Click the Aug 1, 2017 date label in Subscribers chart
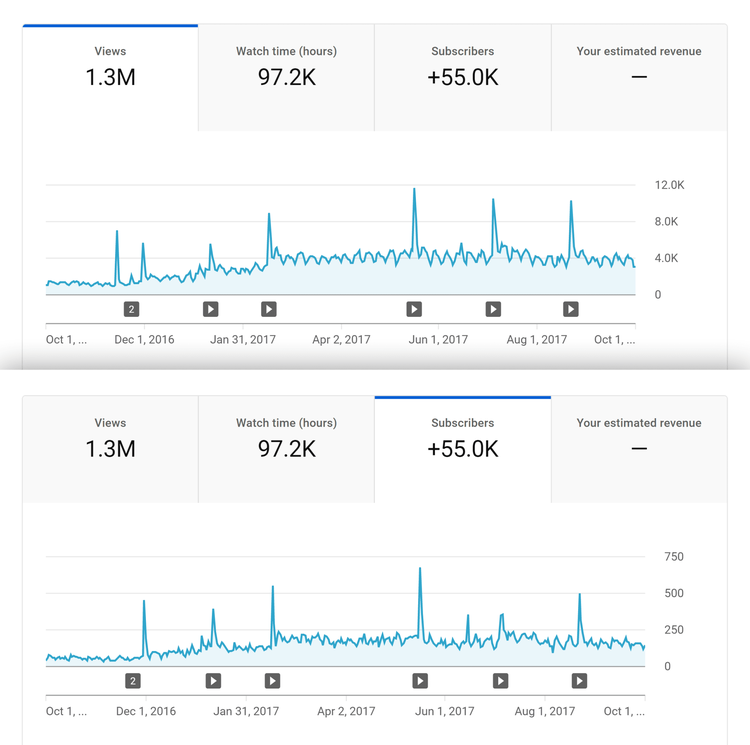 (545, 711)
